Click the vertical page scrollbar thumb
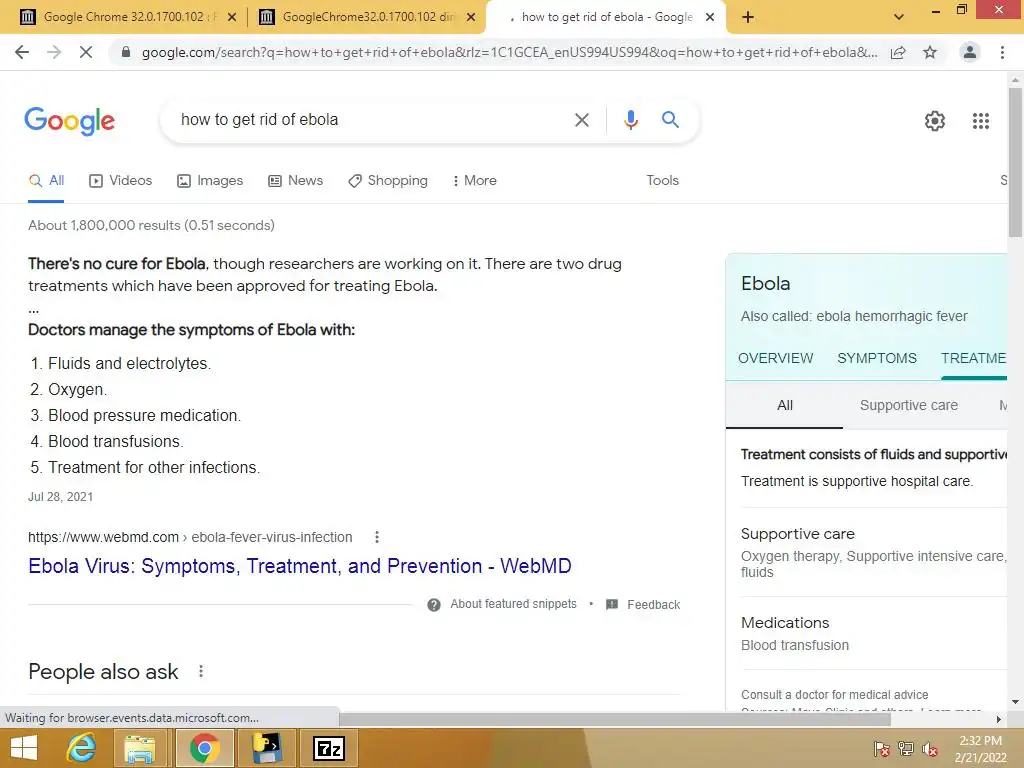Viewport: 1024px width, 768px height. (x=1015, y=161)
